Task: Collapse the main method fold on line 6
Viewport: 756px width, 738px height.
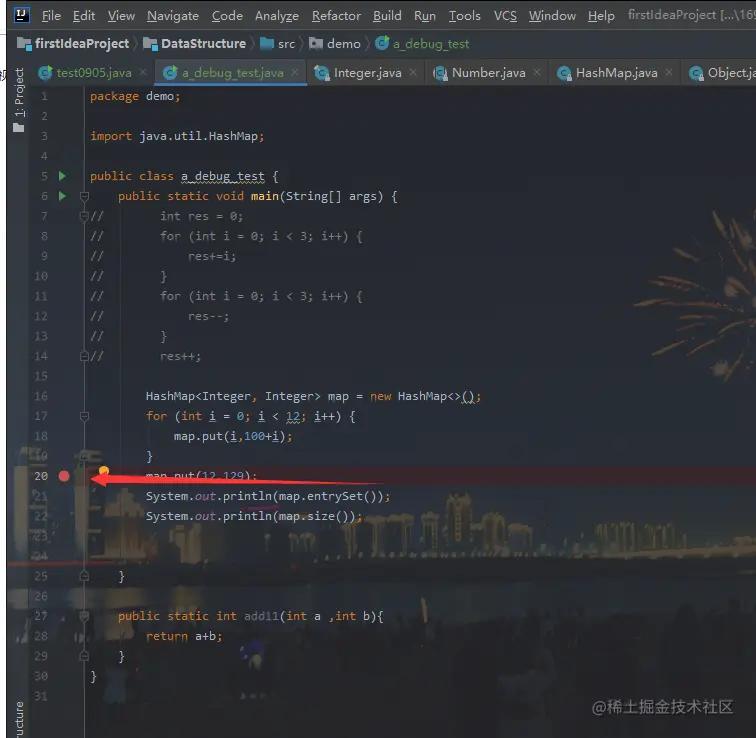Action: click(84, 196)
